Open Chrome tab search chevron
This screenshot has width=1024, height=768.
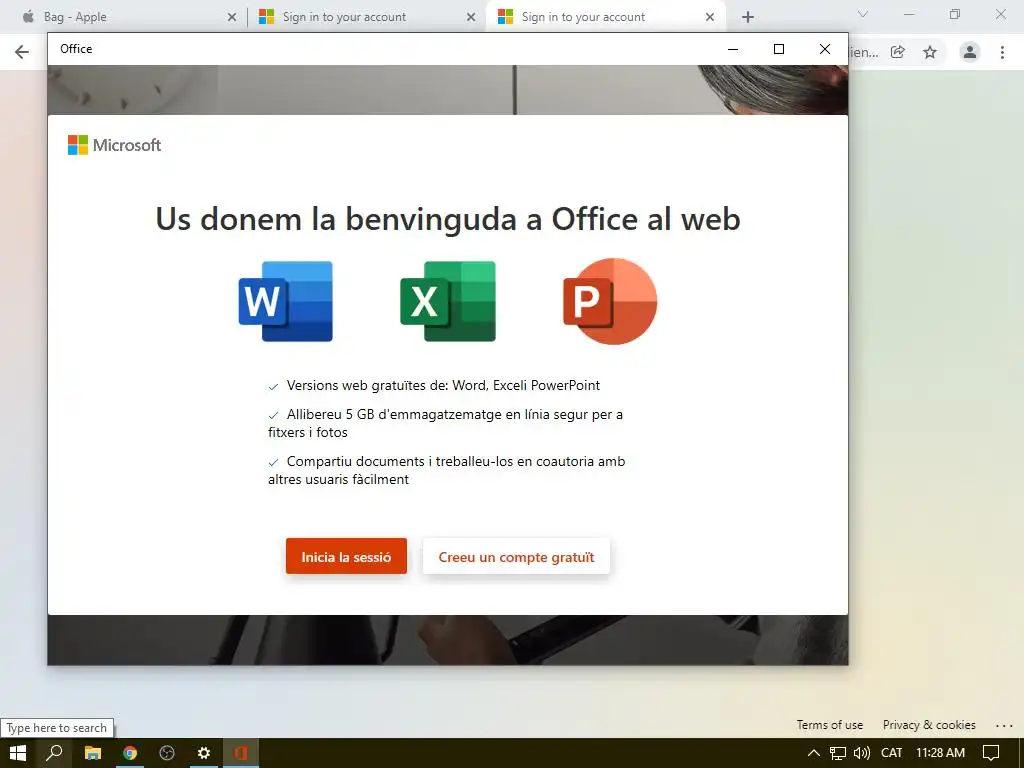point(863,14)
